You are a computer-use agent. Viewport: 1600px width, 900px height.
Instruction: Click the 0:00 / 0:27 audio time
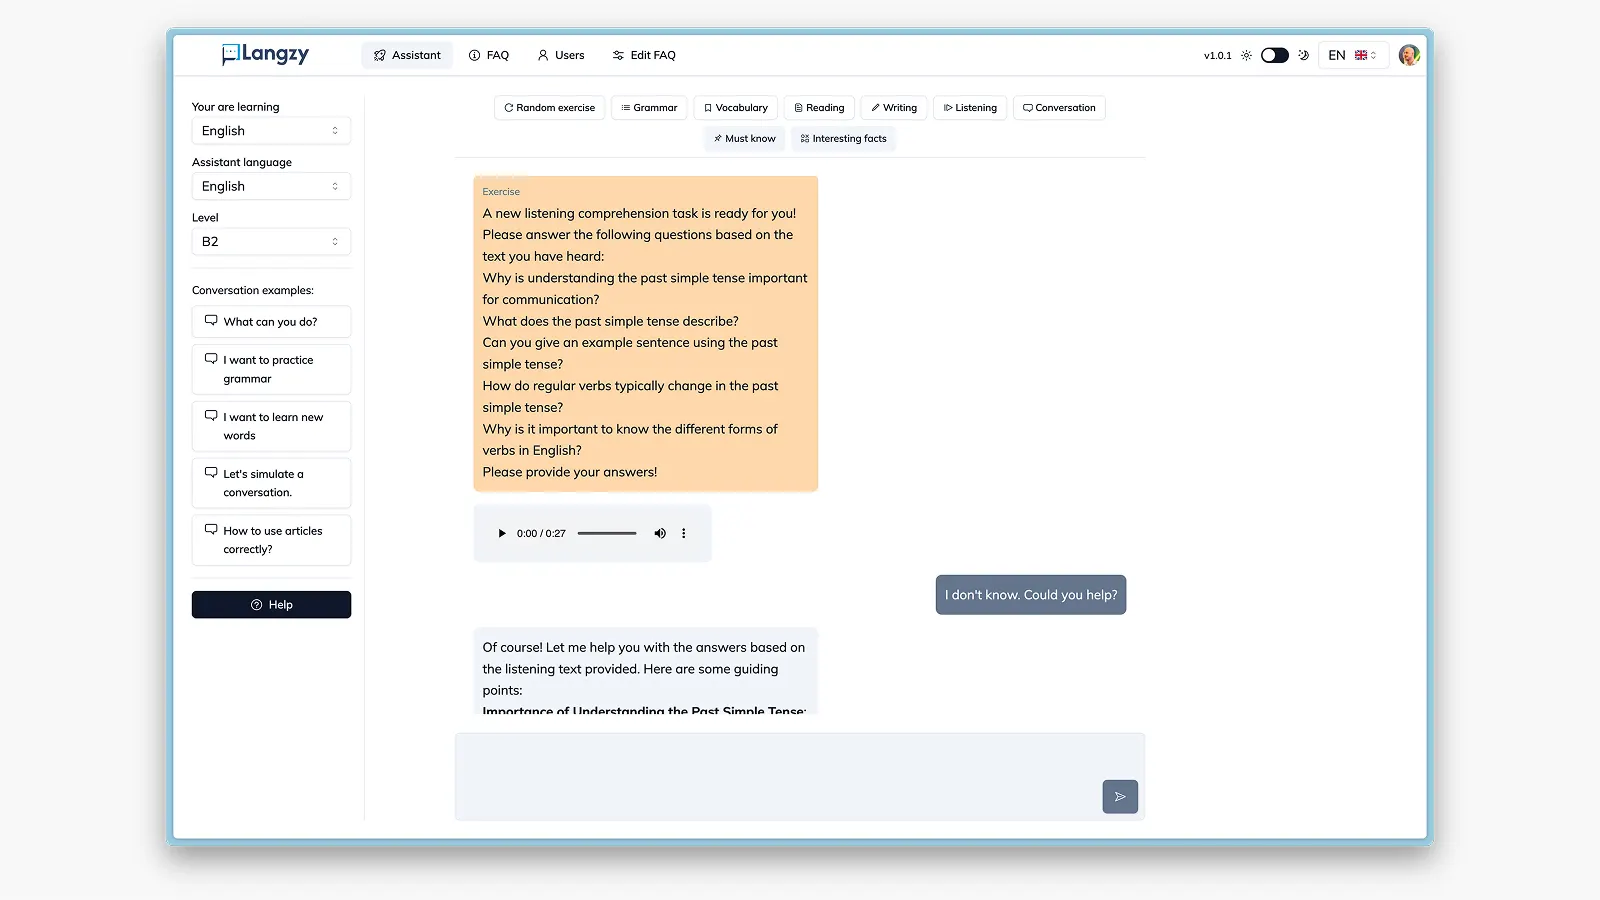pos(541,534)
